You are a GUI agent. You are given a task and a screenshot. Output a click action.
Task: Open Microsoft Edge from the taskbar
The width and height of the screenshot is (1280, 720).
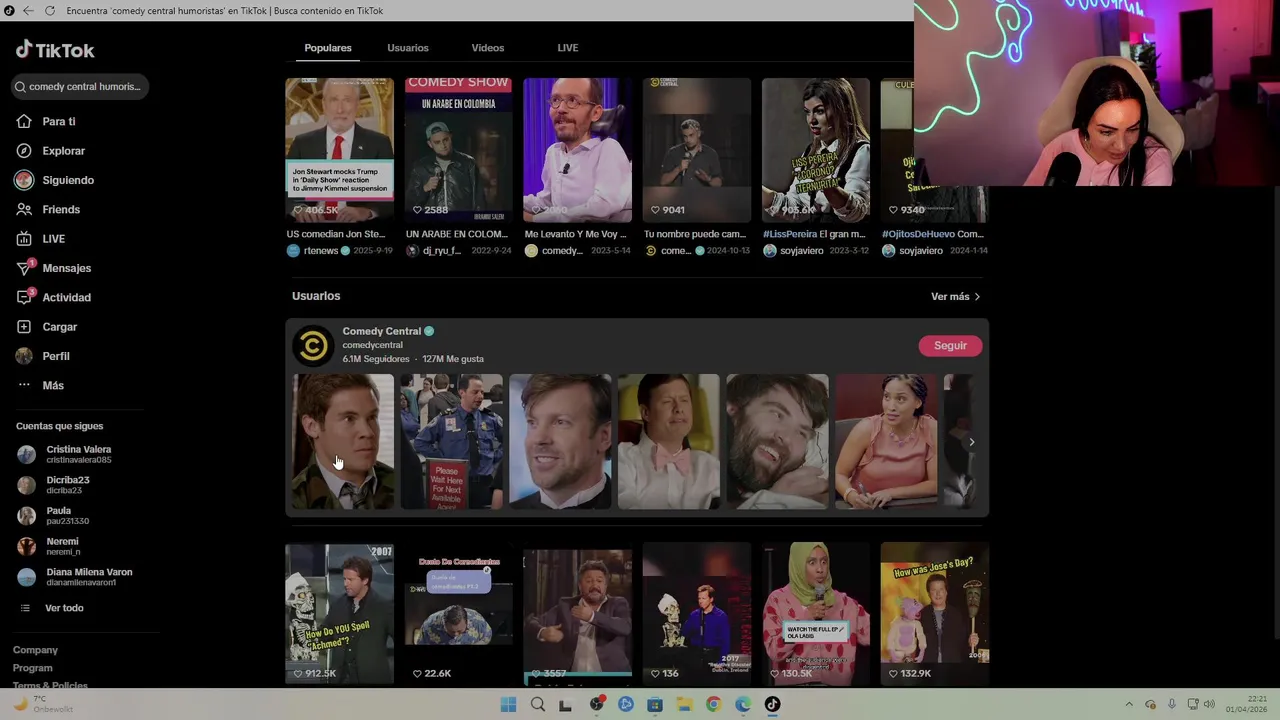click(x=743, y=704)
